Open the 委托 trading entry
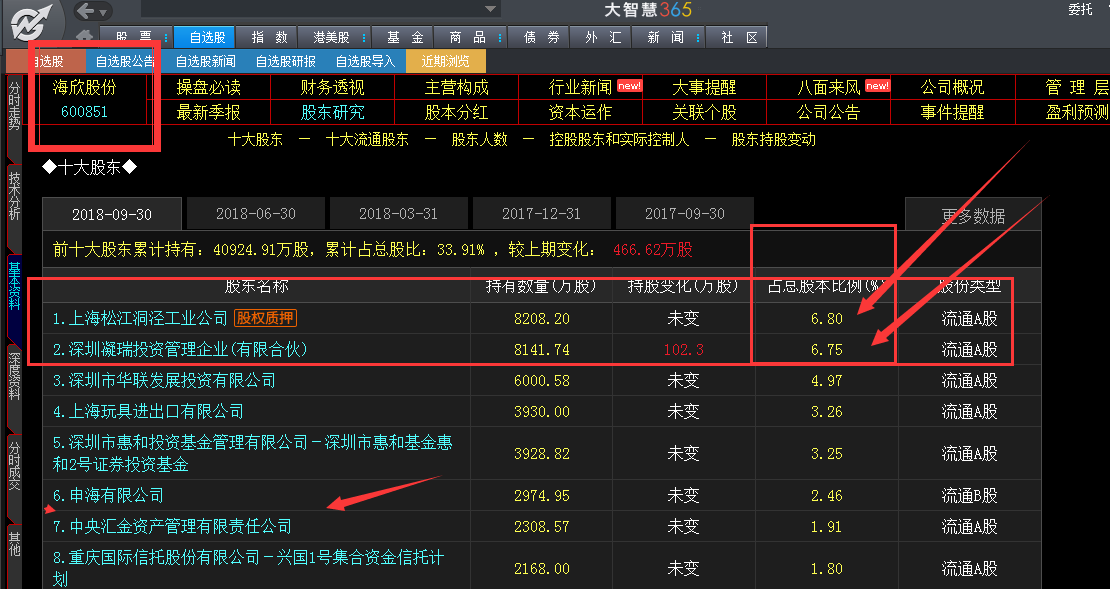 (x=1080, y=9)
